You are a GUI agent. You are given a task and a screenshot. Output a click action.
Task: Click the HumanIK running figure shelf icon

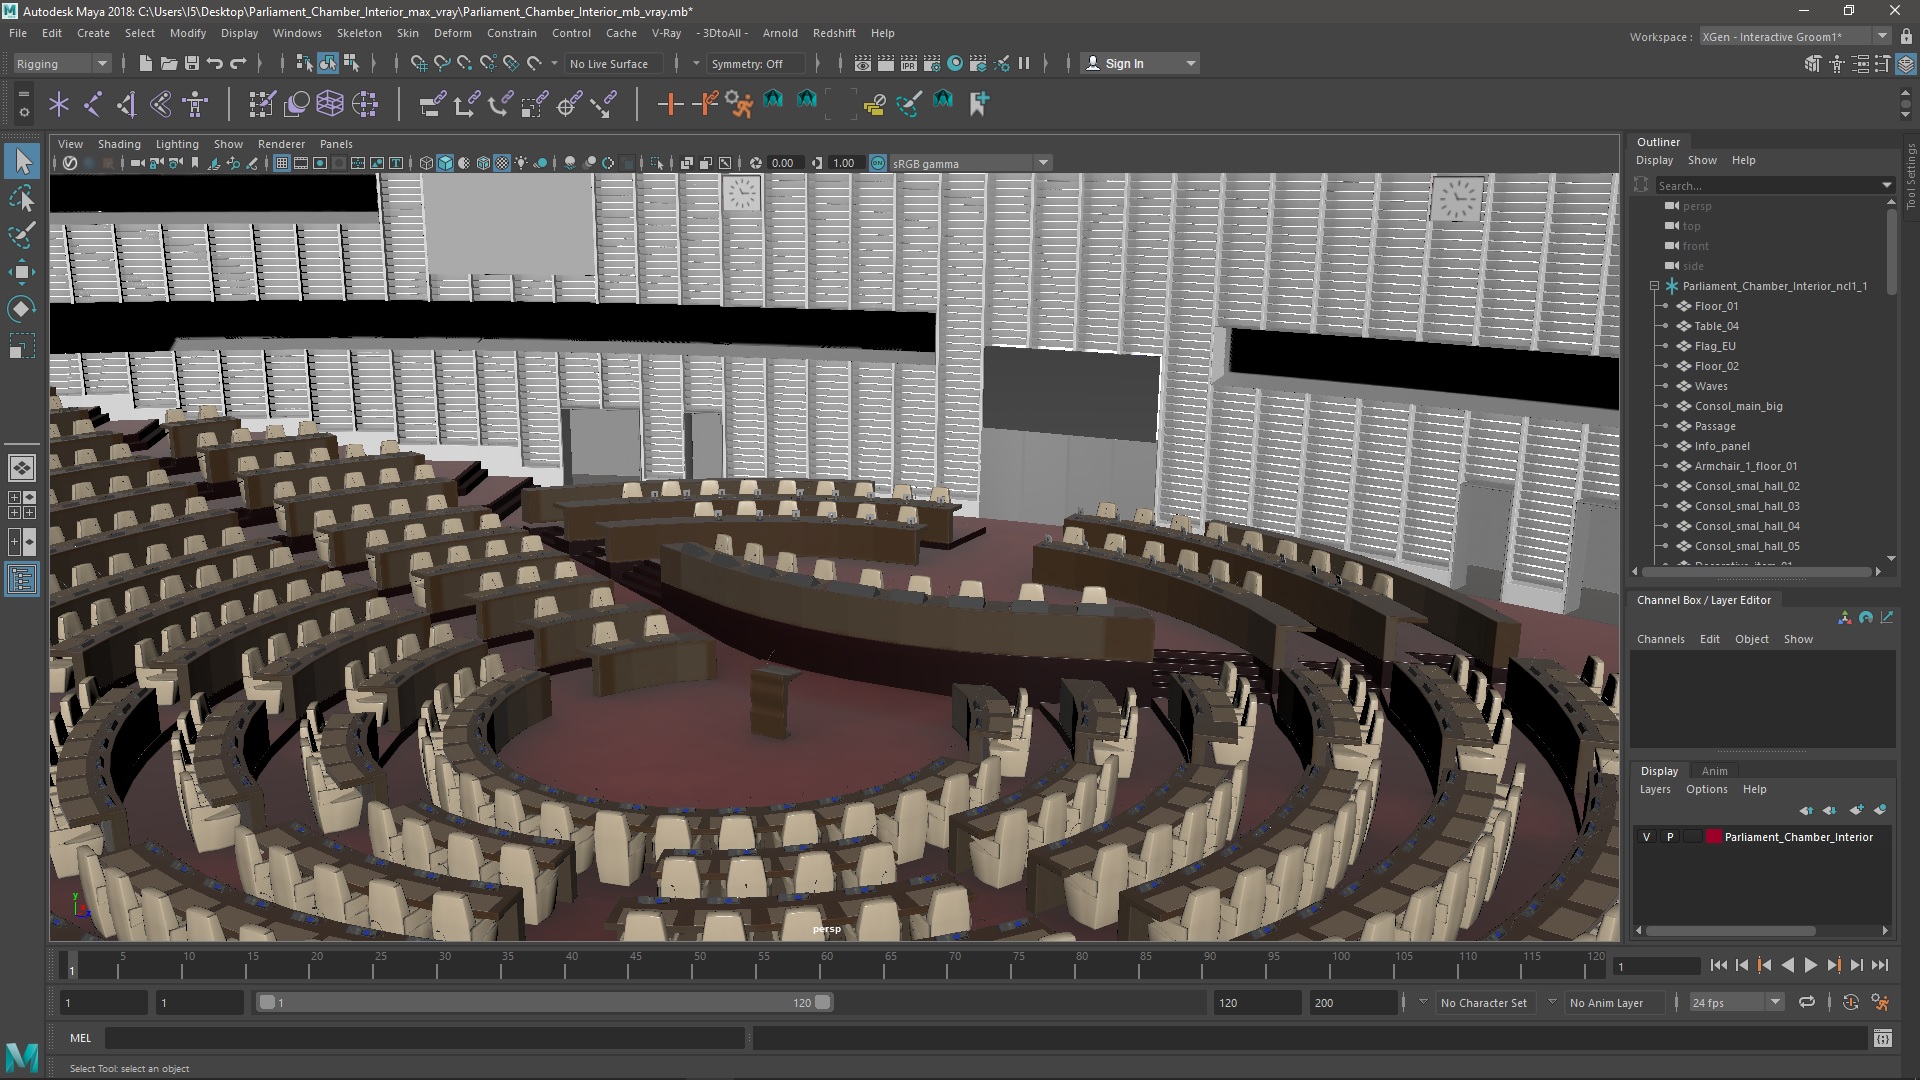pos(739,103)
